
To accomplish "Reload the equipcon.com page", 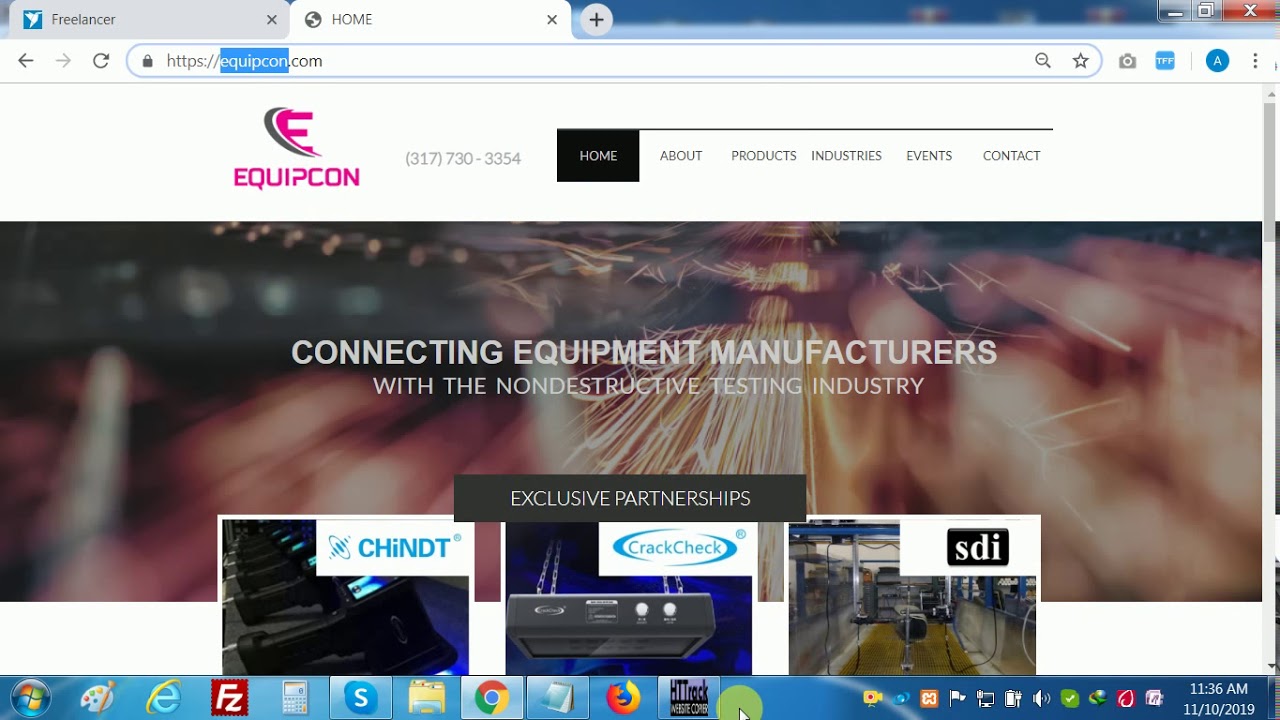I will click(x=101, y=61).
